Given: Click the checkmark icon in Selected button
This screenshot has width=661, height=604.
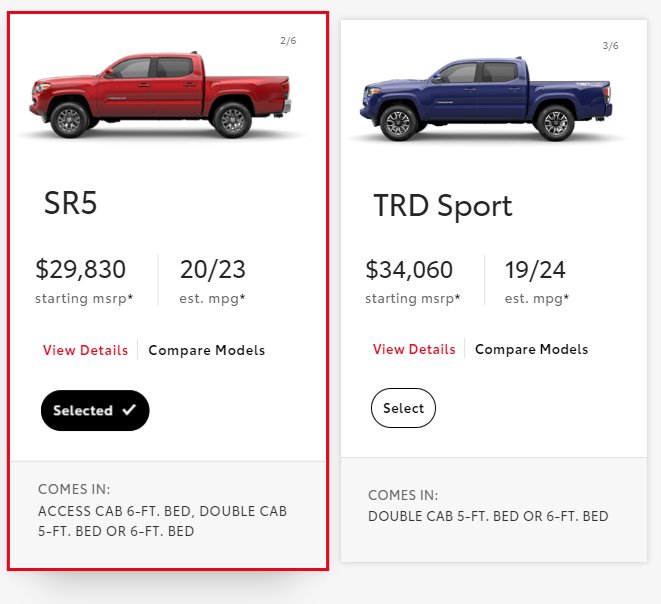Looking at the screenshot, I should coord(129,410).
